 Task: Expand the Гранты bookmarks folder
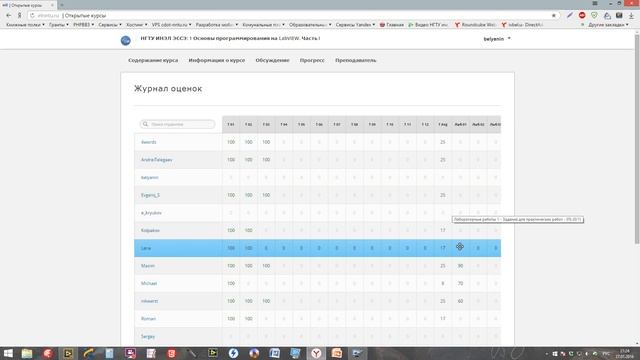59,25
